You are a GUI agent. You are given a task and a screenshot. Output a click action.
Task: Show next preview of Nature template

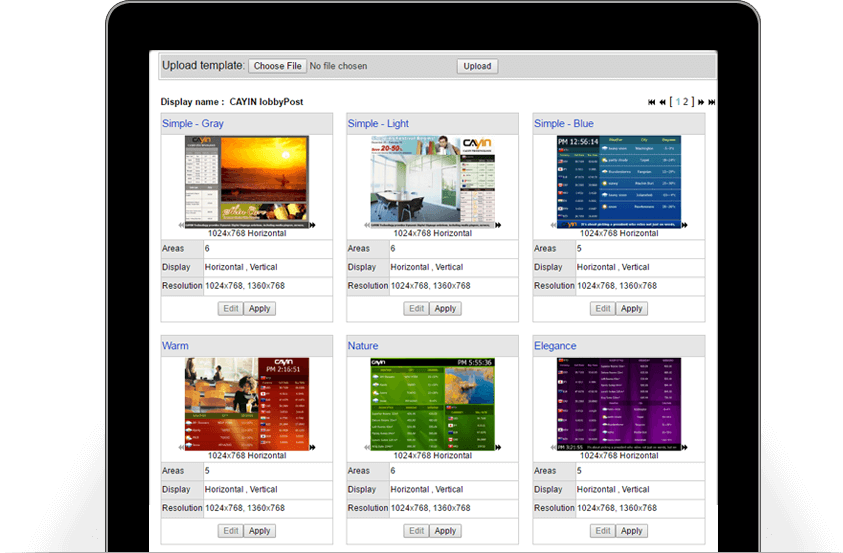(499, 448)
